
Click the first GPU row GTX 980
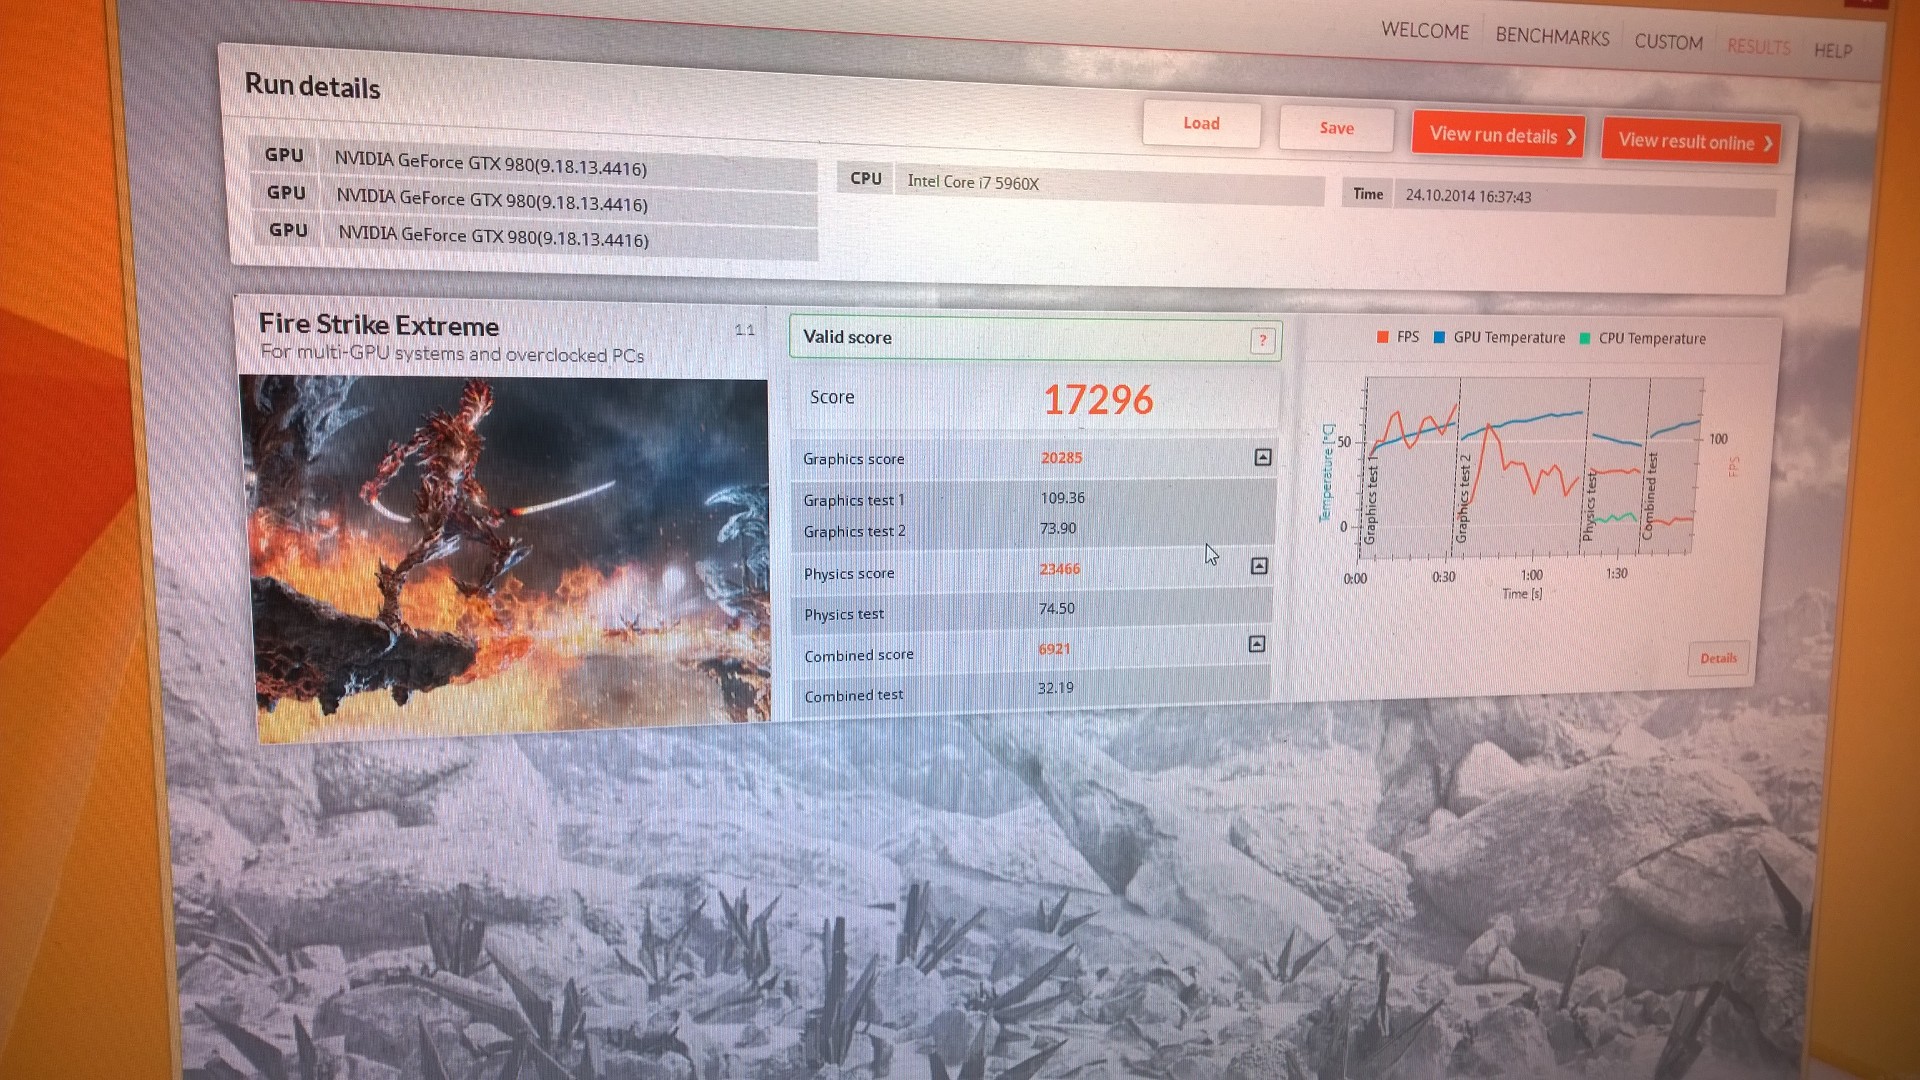[x=533, y=165]
